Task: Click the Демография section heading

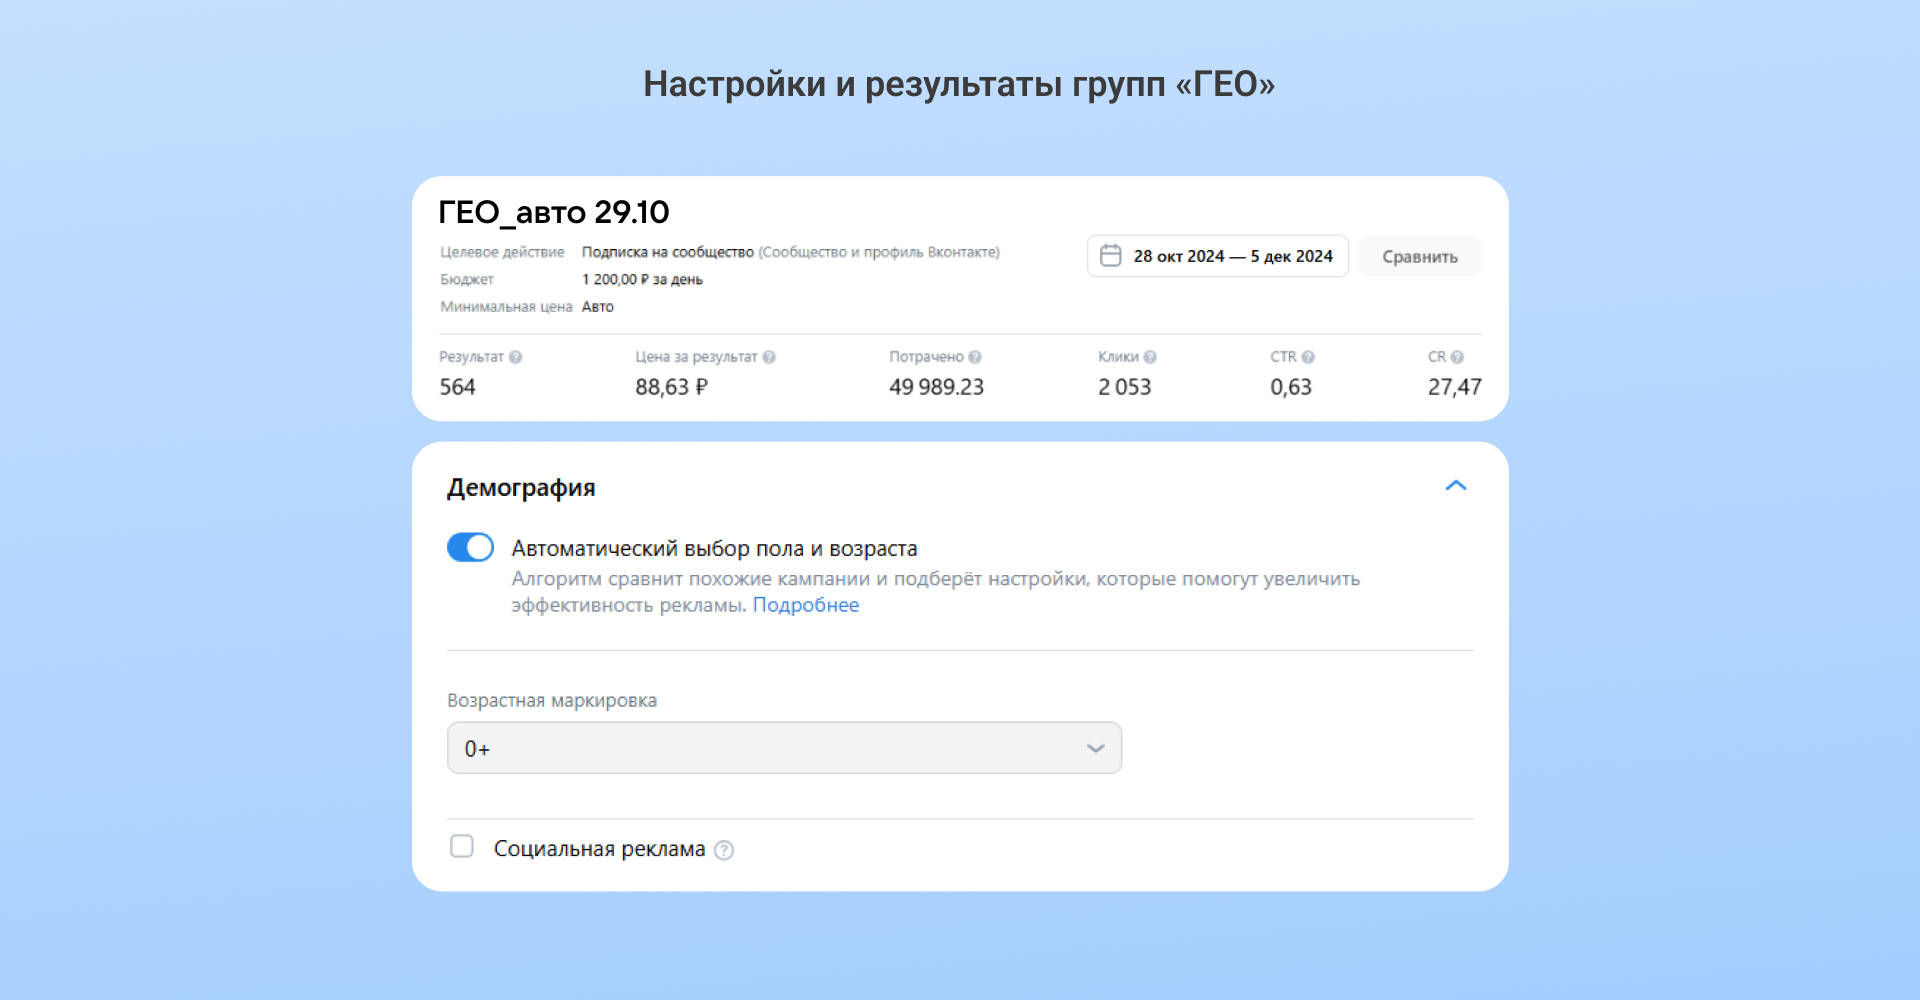Action: tap(521, 488)
